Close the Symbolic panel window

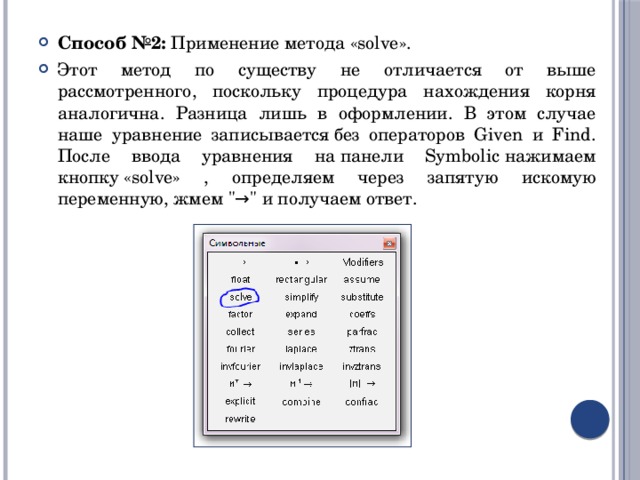[x=389, y=244]
